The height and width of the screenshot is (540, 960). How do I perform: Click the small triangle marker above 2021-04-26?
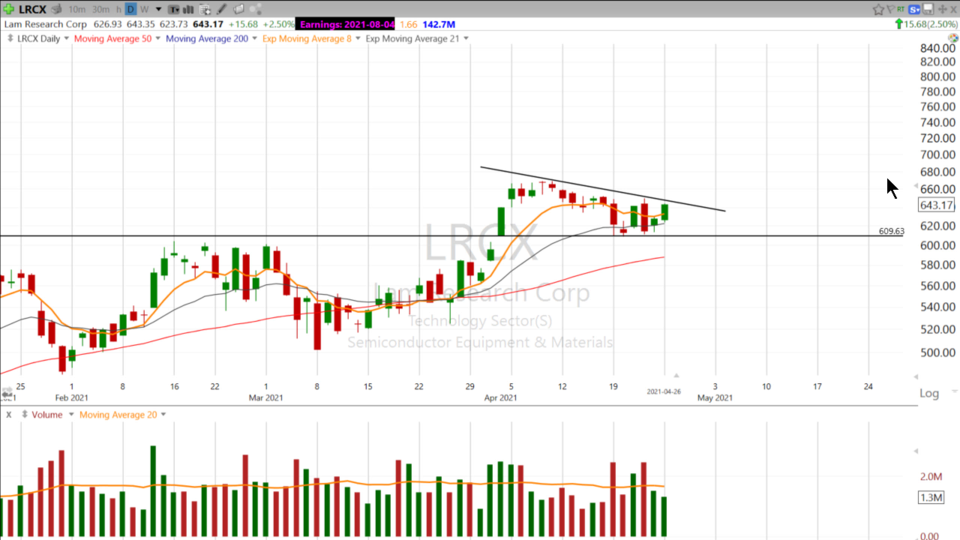676,375
